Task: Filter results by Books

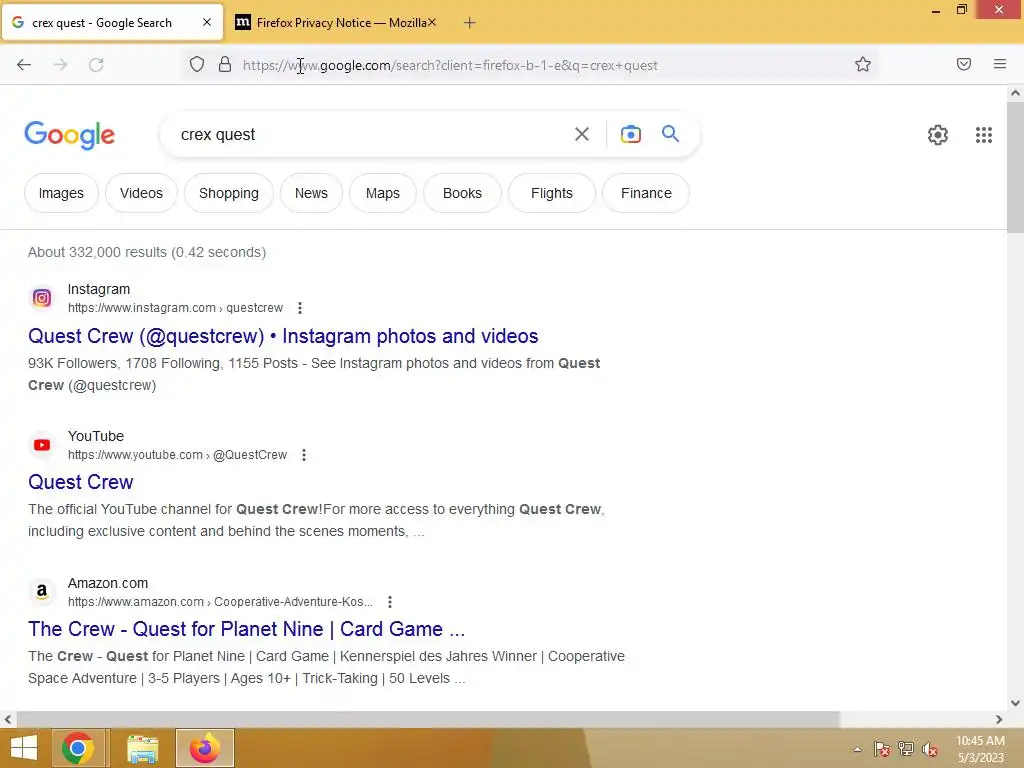Action: pyautogui.click(x=462, y=193)
